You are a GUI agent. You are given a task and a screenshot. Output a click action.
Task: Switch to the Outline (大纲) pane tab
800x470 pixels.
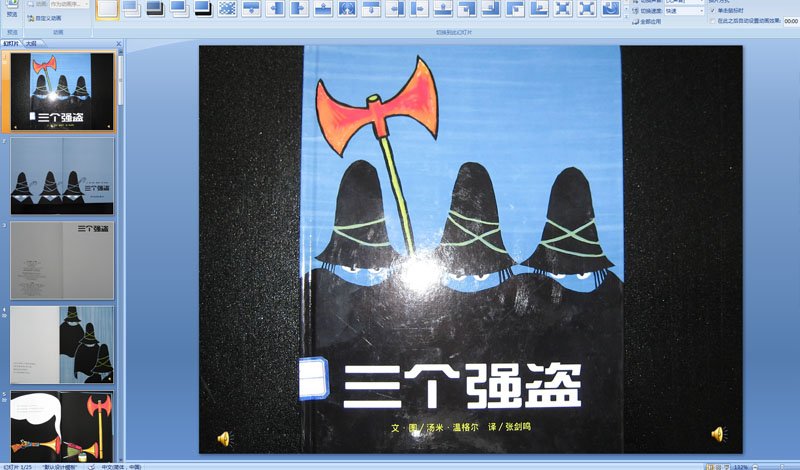pyautogui.click(x=31, y=44)
